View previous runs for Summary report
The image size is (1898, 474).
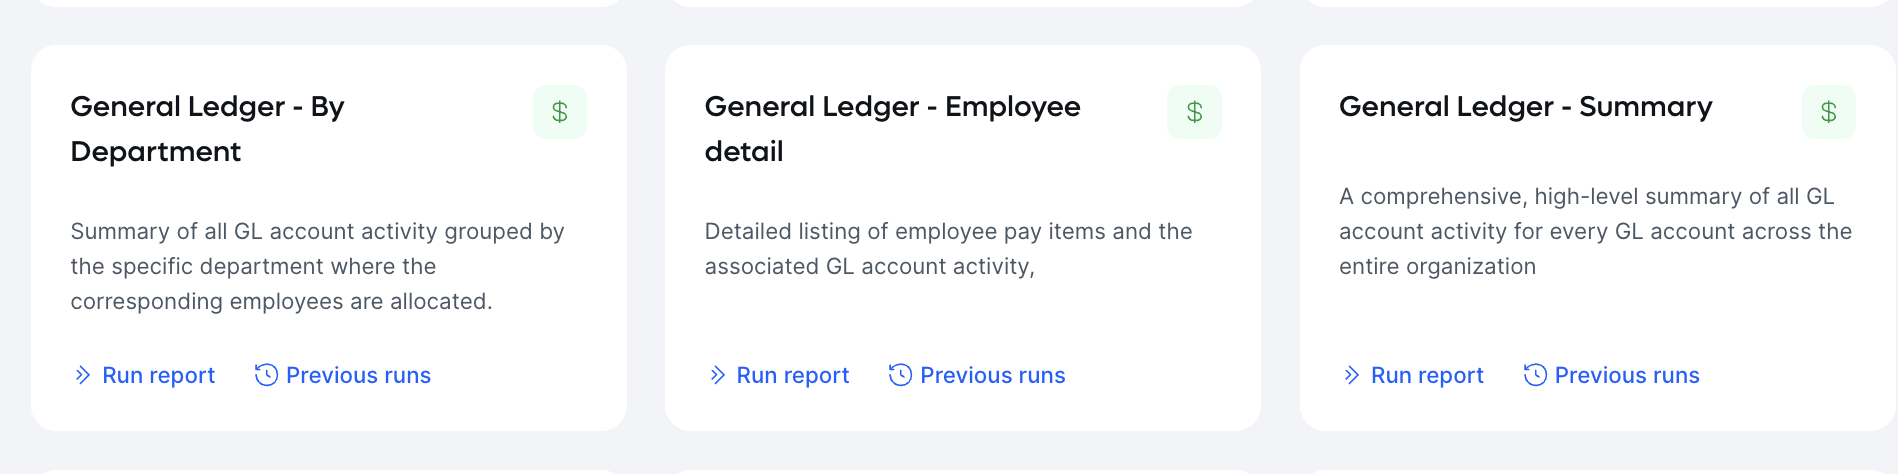pos(1612,375)
